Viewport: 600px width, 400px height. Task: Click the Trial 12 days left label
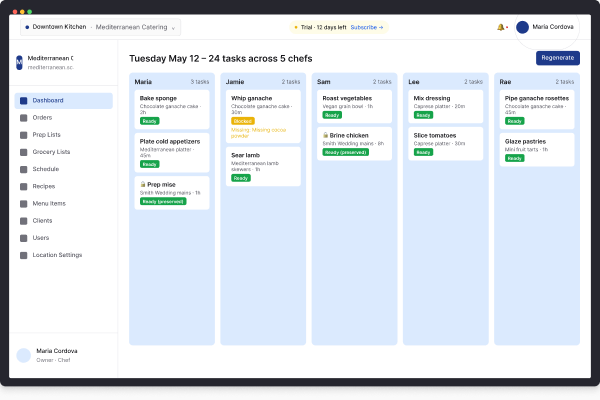tap(323, 27)
